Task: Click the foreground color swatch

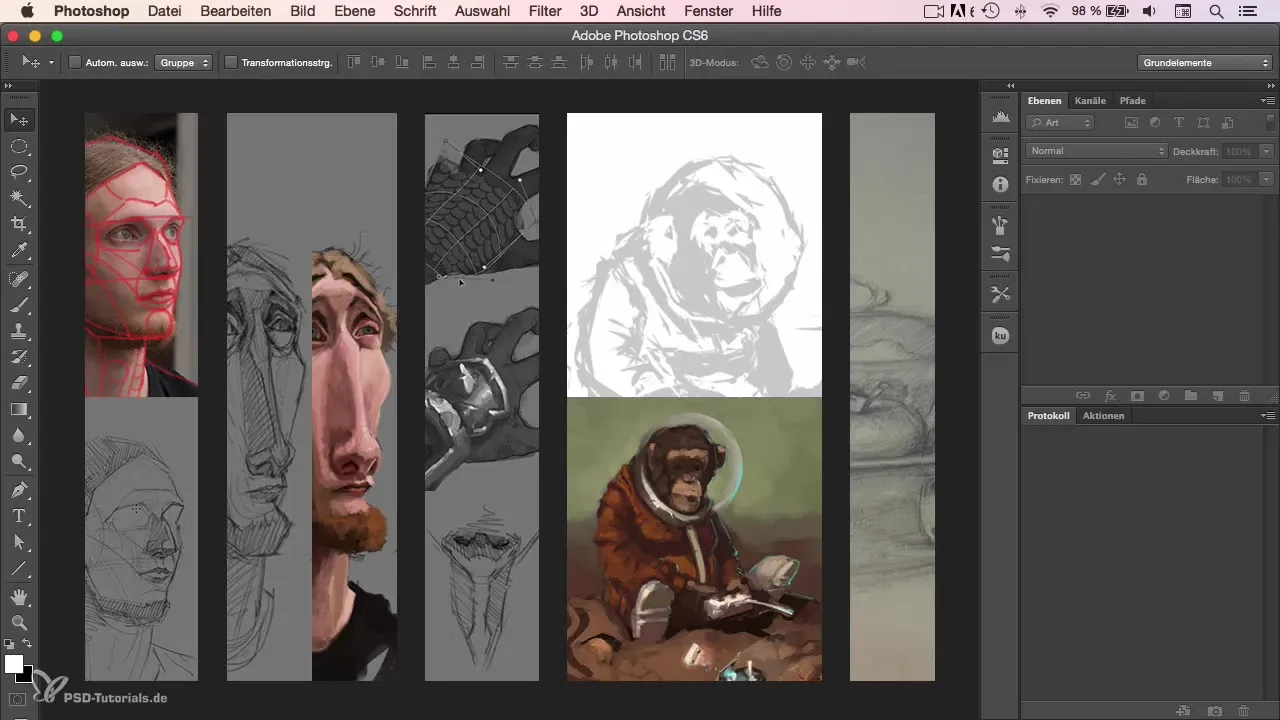Action: pos(14,664)
